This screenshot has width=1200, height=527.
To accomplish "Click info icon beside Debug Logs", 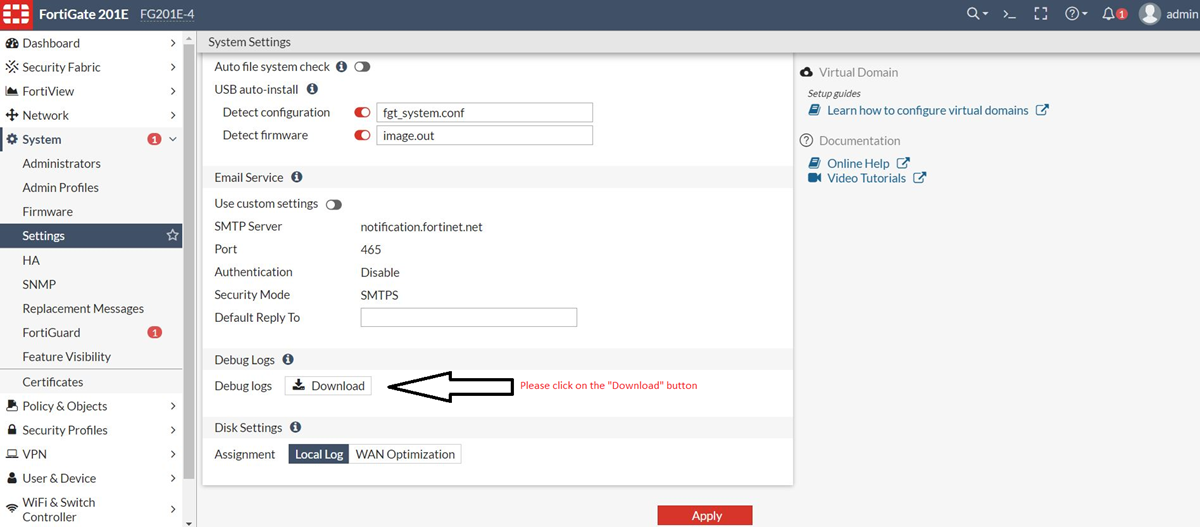I will (288, 359).
